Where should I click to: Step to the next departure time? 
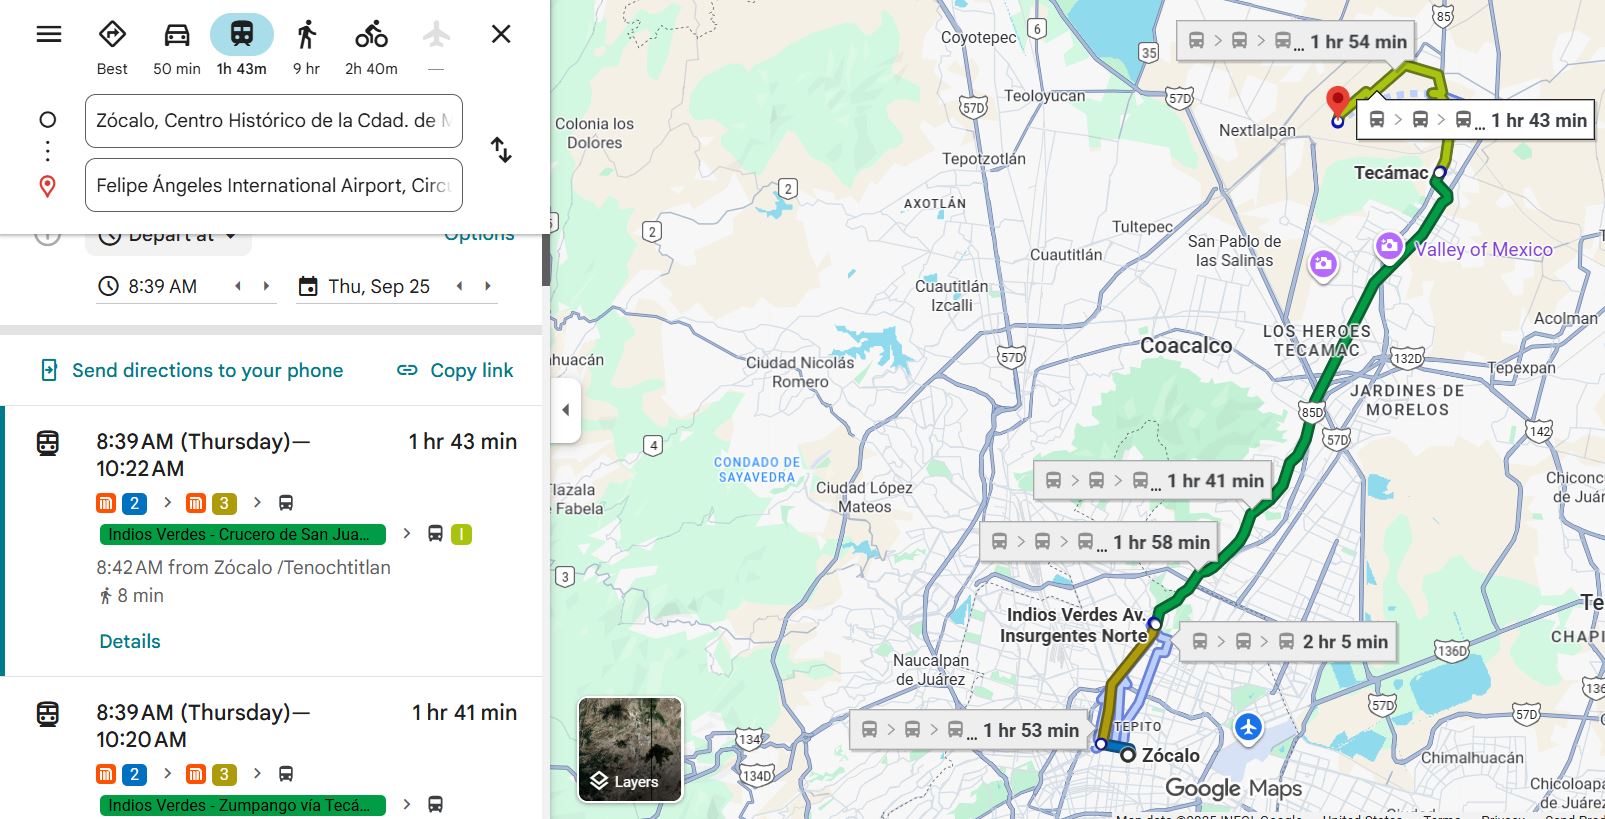(x=266, y=286)
